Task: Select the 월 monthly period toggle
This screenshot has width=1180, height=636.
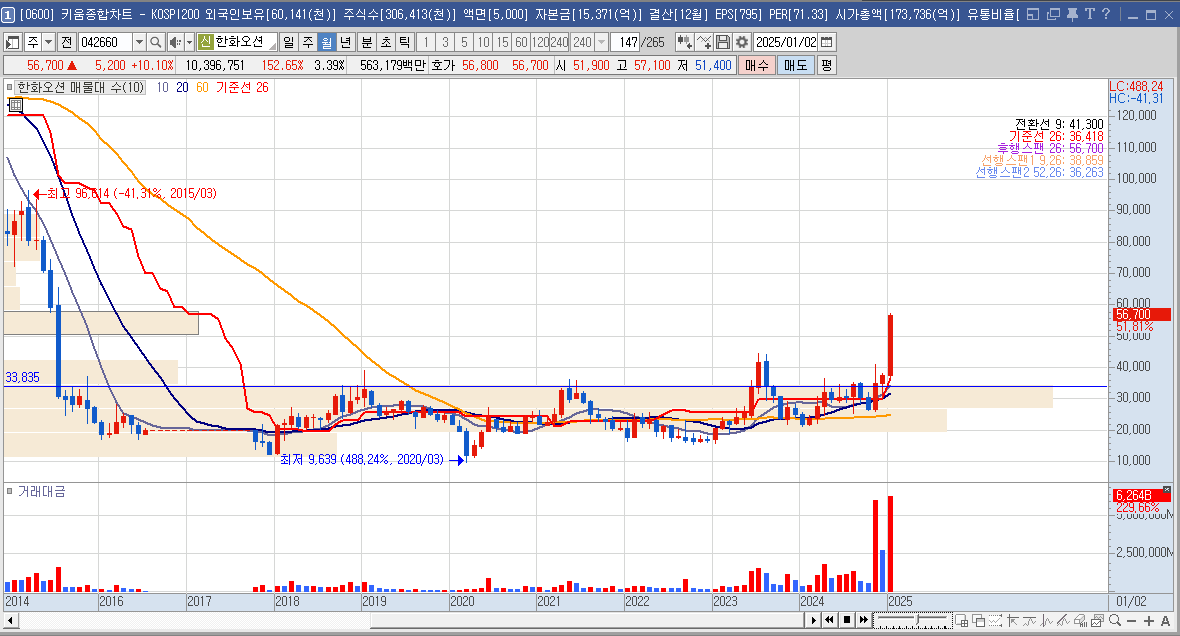Action: point(327,42)
